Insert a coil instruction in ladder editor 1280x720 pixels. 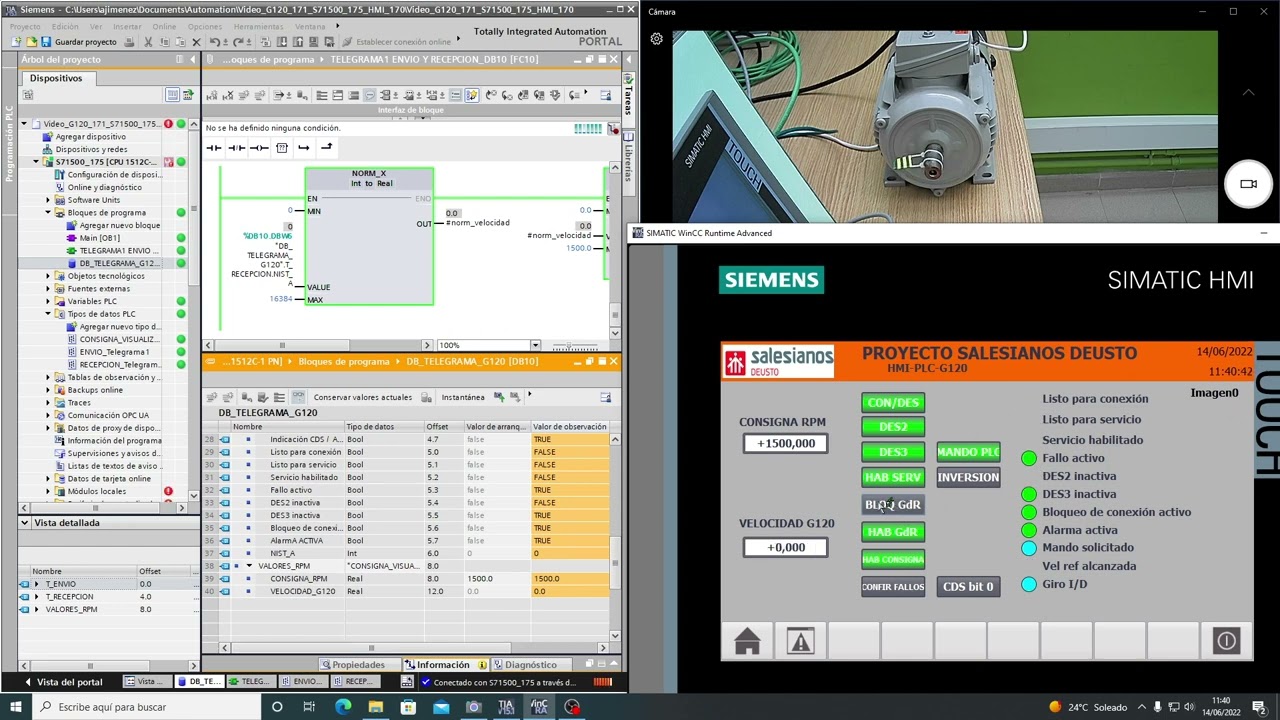259,148
